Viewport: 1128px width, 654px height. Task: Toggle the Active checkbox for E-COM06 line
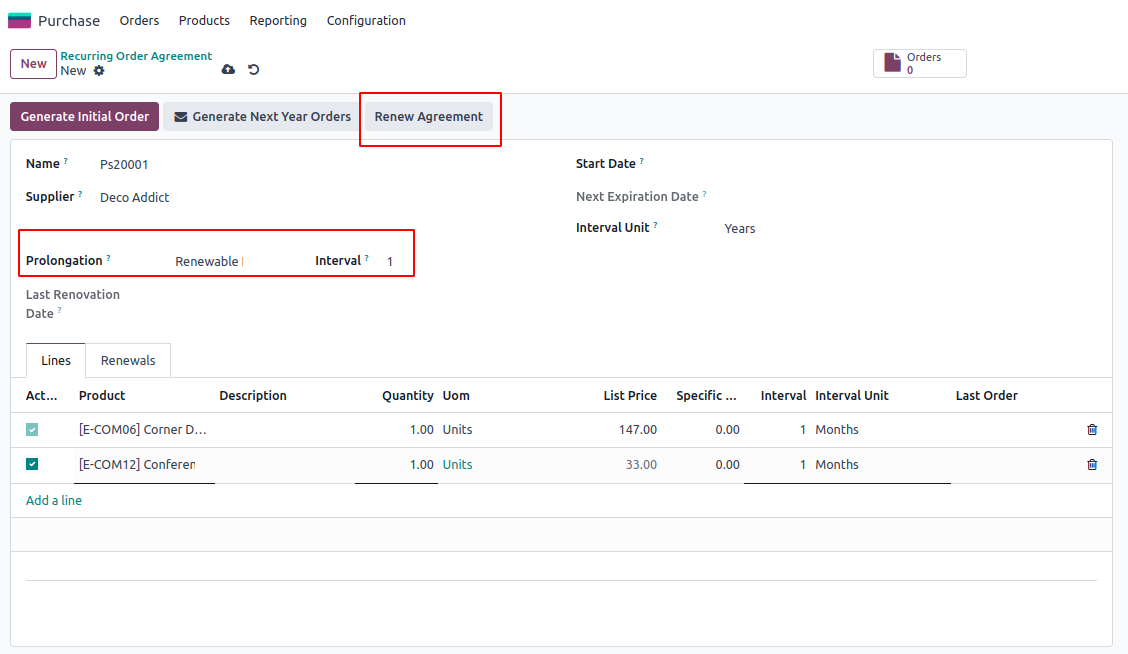pyautogui.click(x=32, y=430)
